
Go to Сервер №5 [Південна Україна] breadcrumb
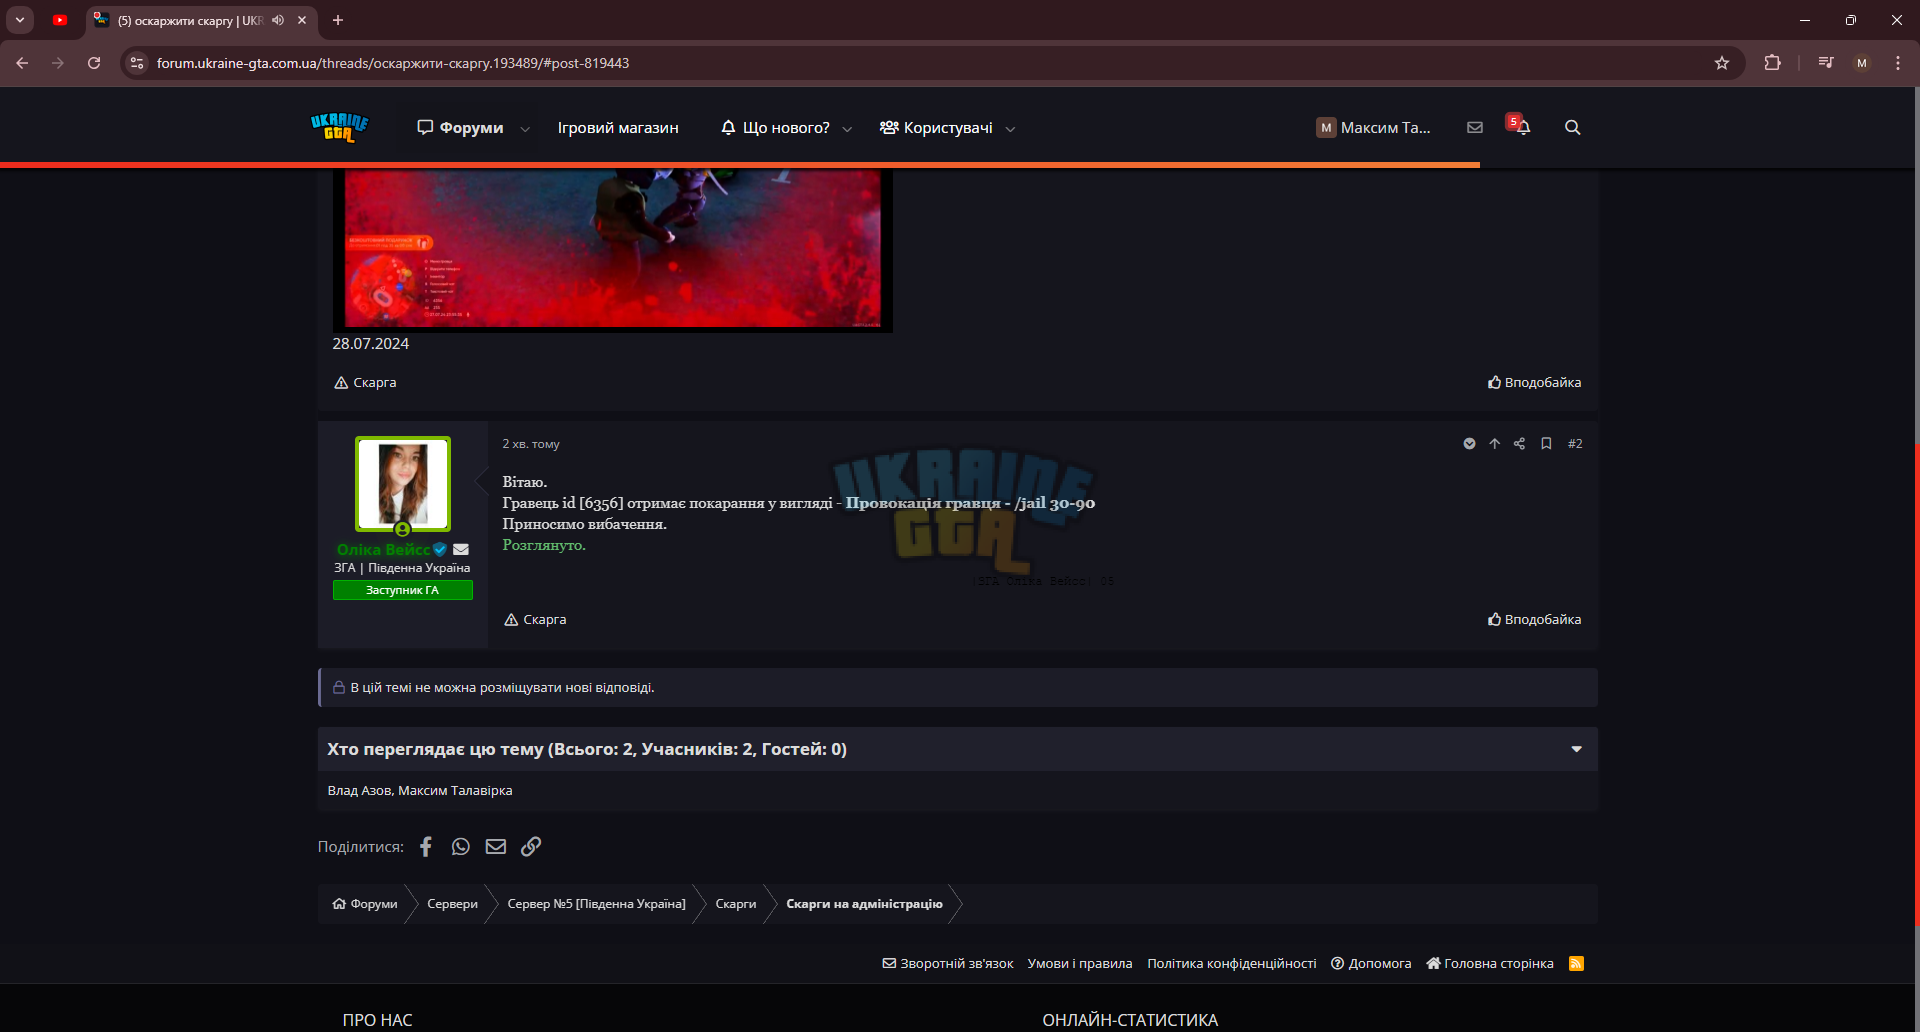596,904
